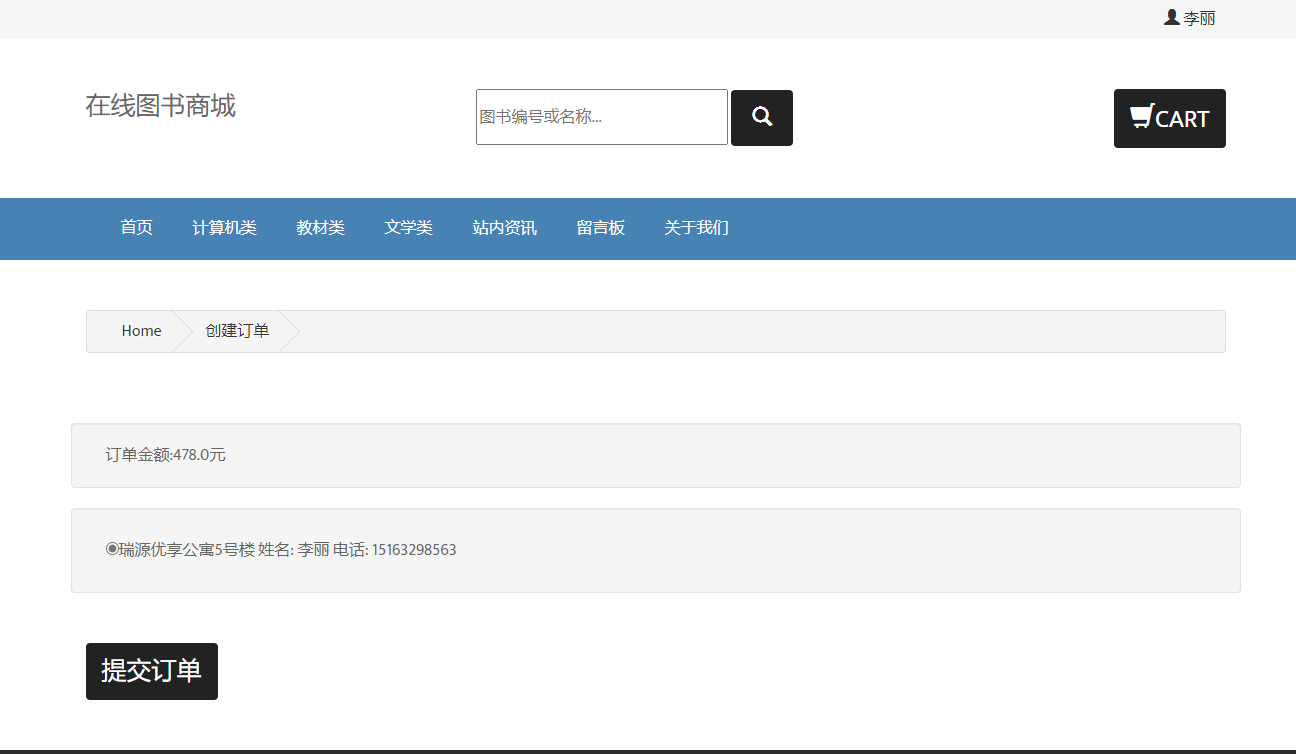Click the book search input field
Viewport: 1296px width, 754px height.
point(601,117)
